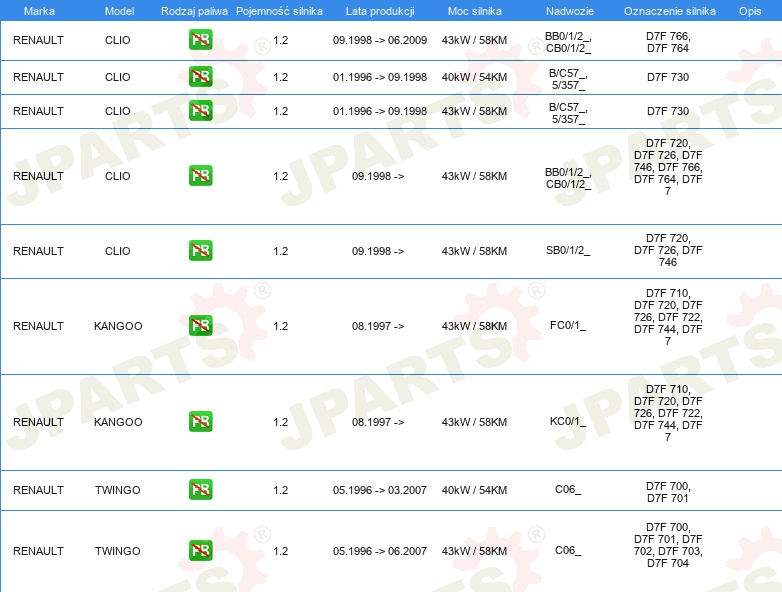Select body code SB0/1/2_
Viewport: 782px width, 592px height.
[x=568, y=250]
